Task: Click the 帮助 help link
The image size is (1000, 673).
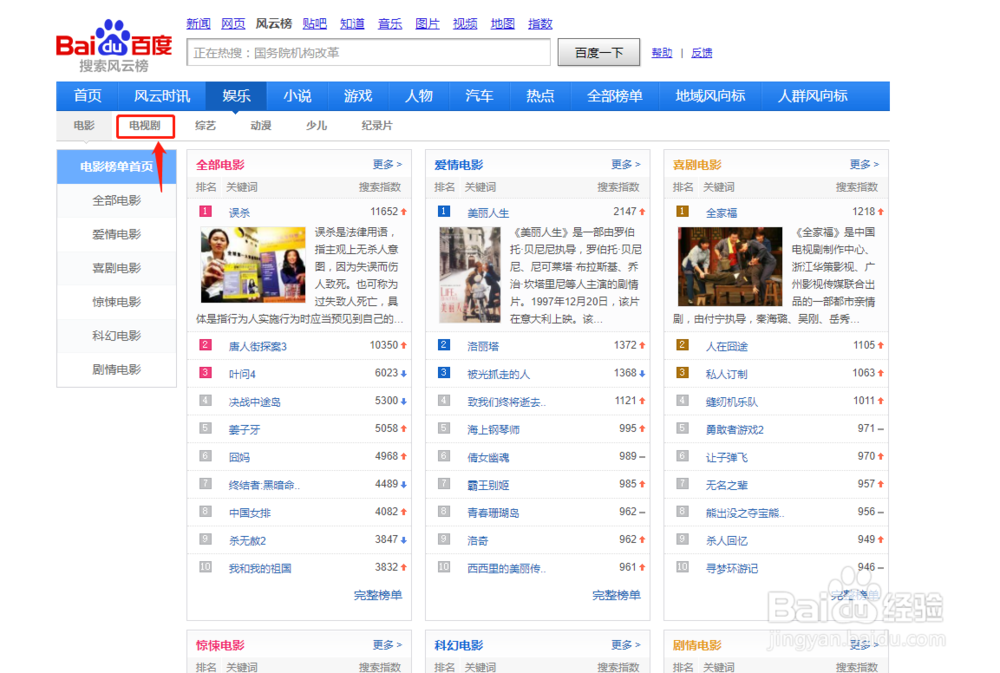Action: pos(662,53)
